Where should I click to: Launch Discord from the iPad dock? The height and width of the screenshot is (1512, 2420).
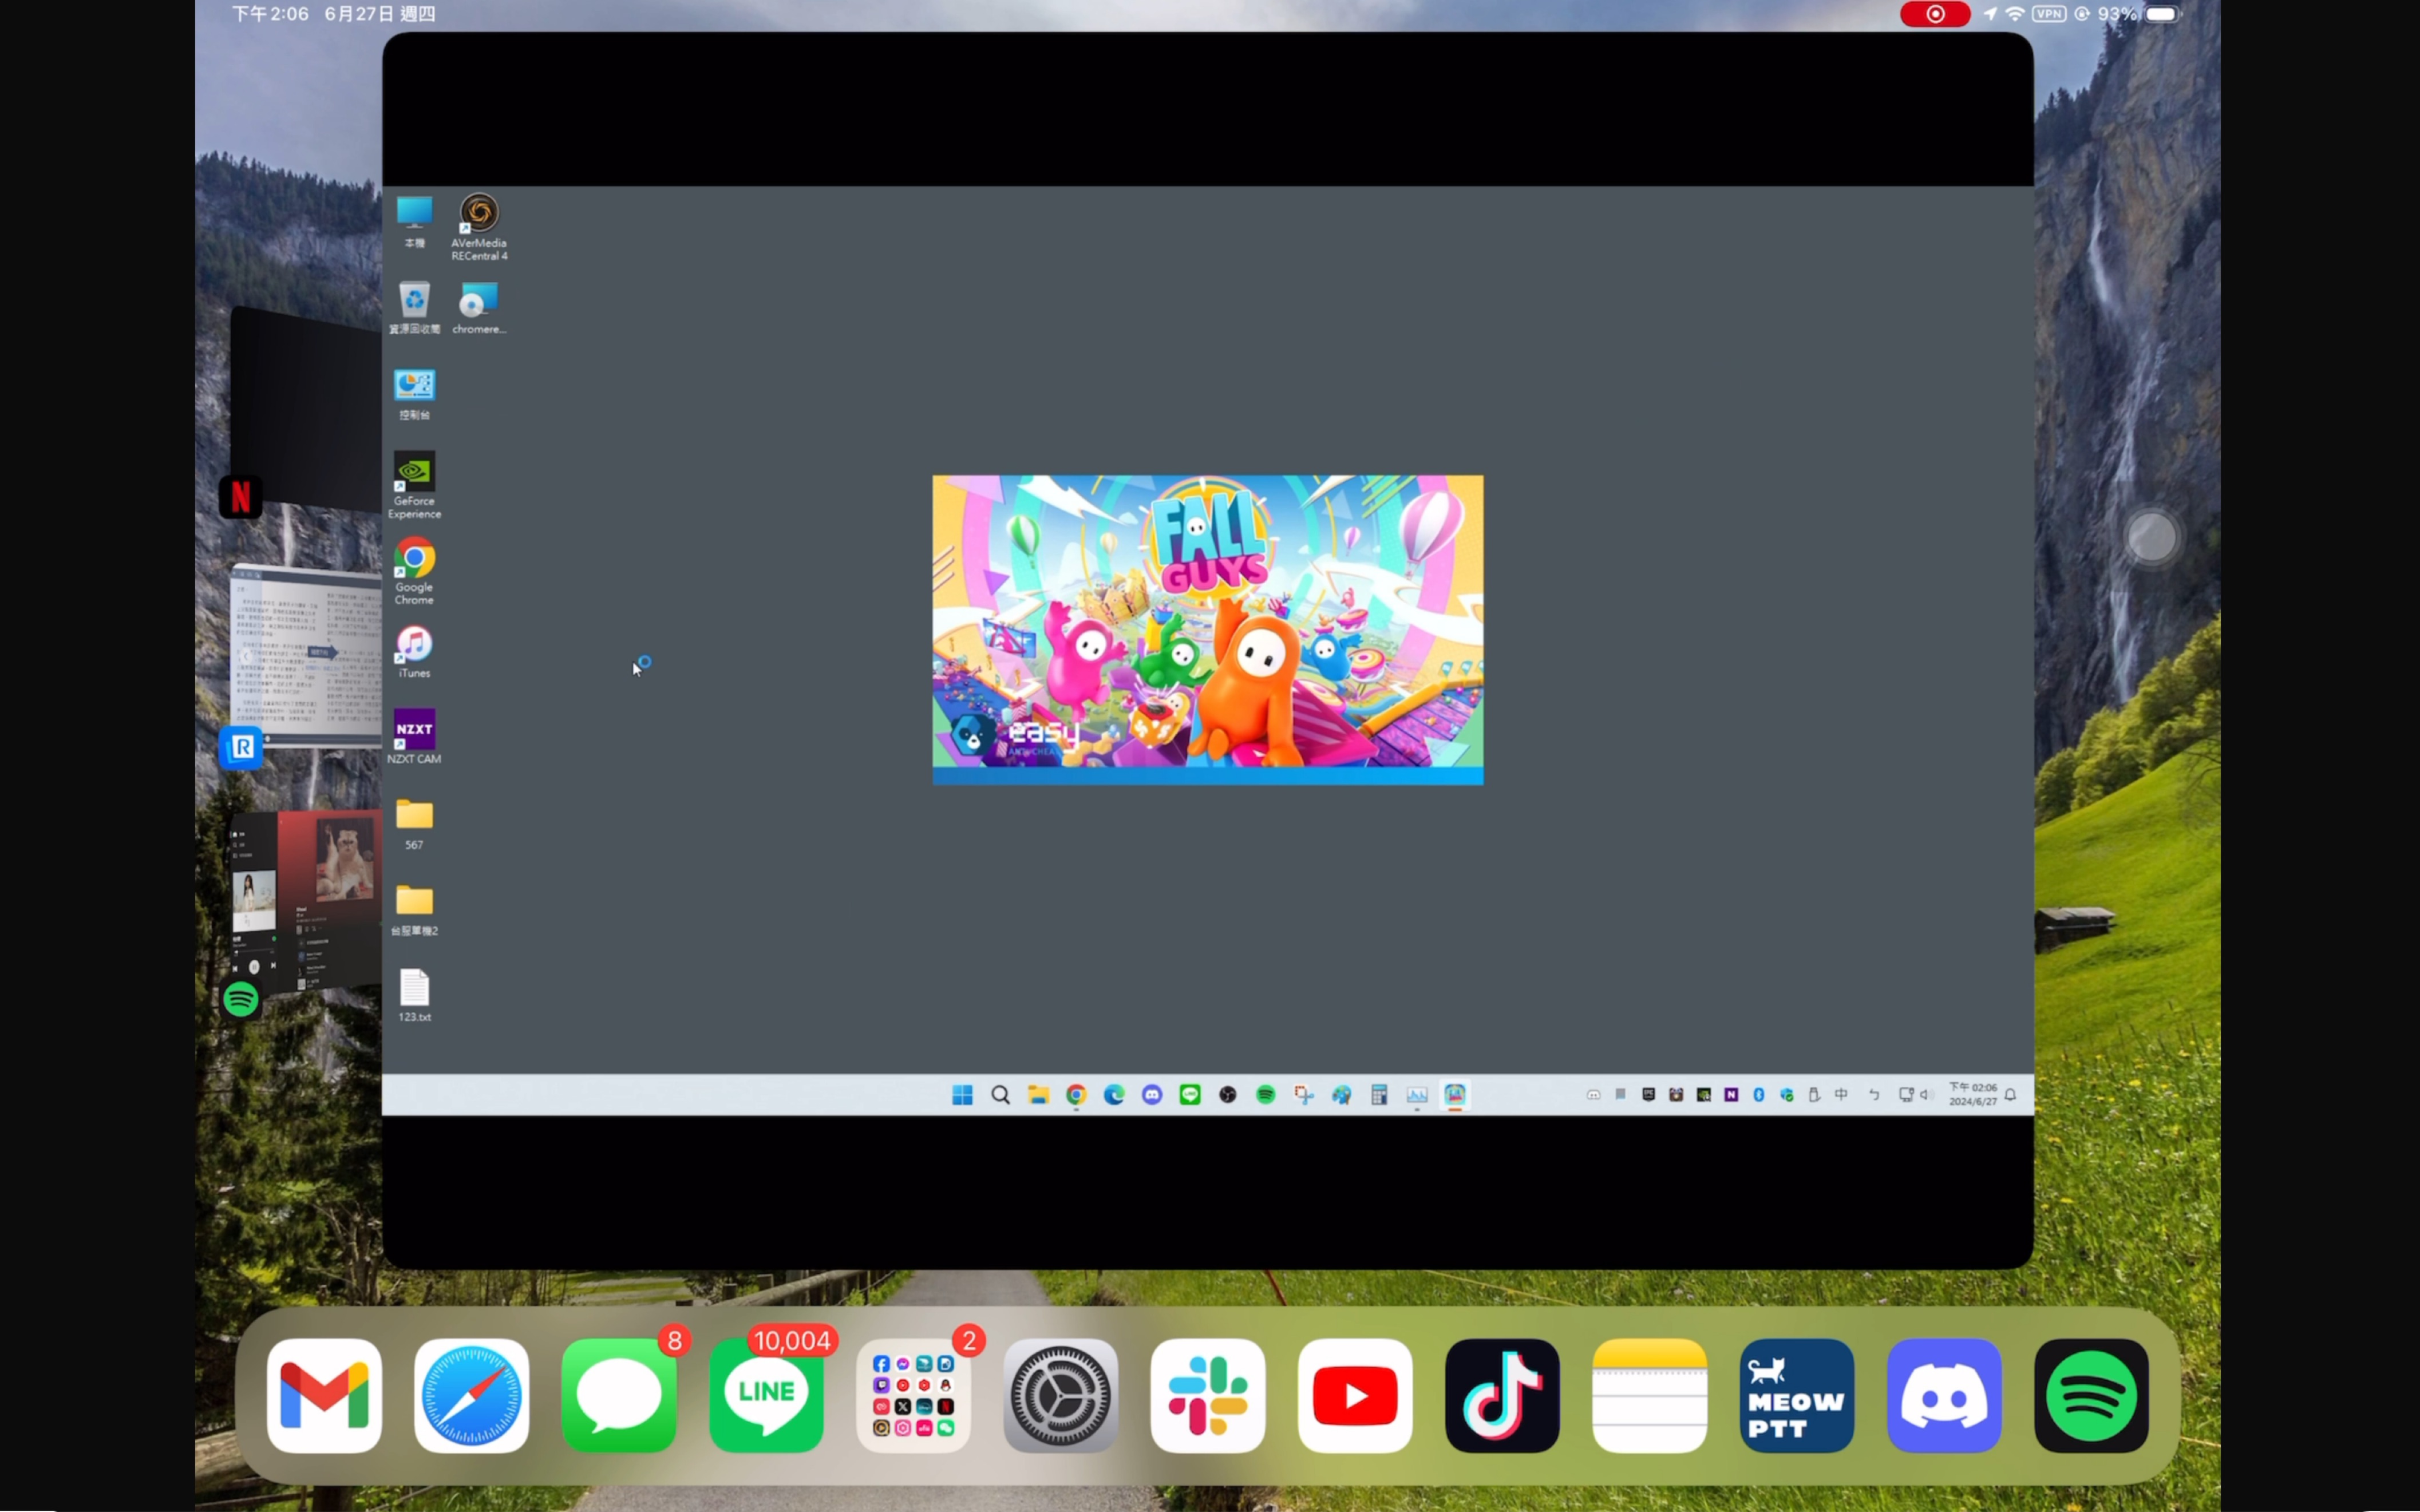point(1944,1395)
